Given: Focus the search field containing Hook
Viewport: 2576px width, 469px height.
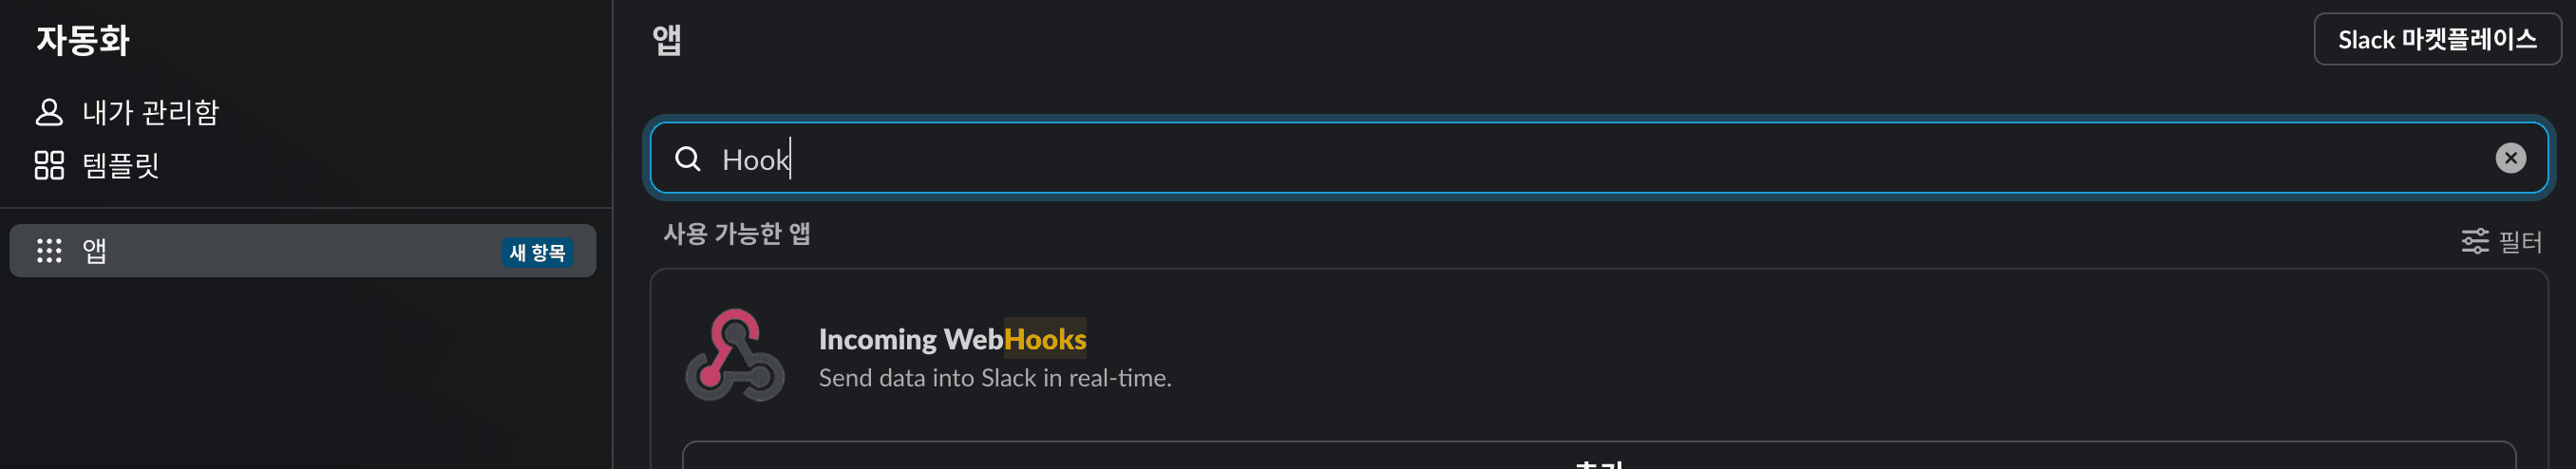Looking at the screenshot, I should [x=1500, y=159].
